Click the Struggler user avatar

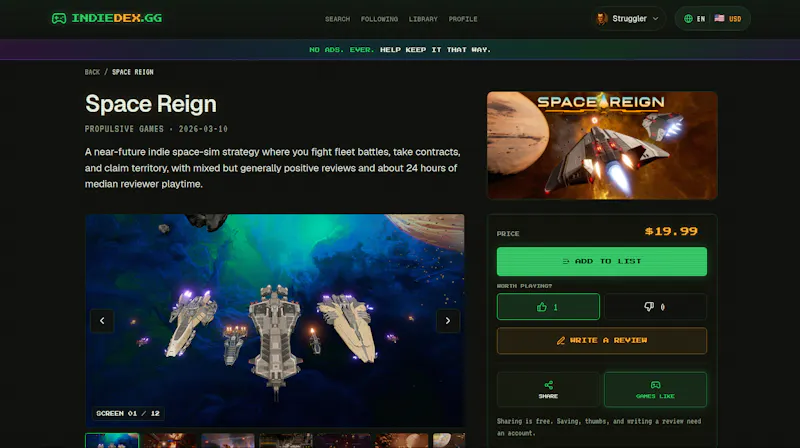pos(602,18)
